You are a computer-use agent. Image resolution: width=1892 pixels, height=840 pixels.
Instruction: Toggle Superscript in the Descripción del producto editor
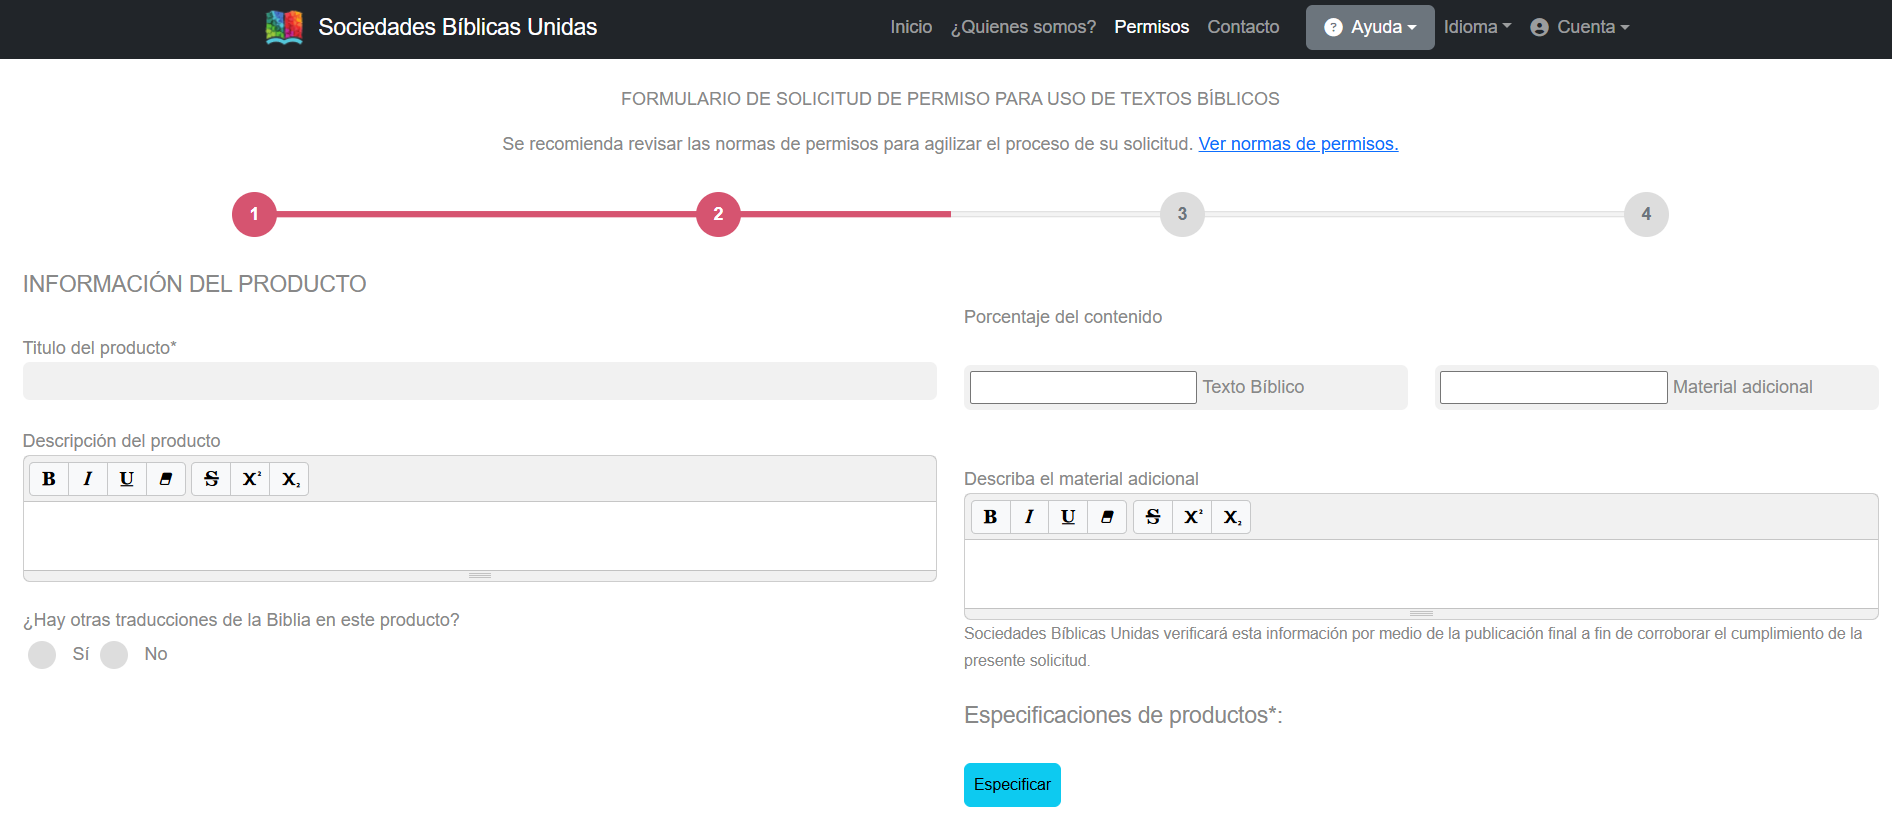tap(251, 479)
